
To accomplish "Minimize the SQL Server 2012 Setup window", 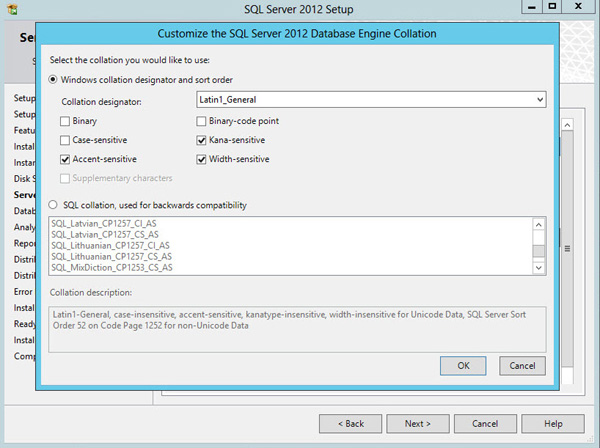I will coord(532,7).
